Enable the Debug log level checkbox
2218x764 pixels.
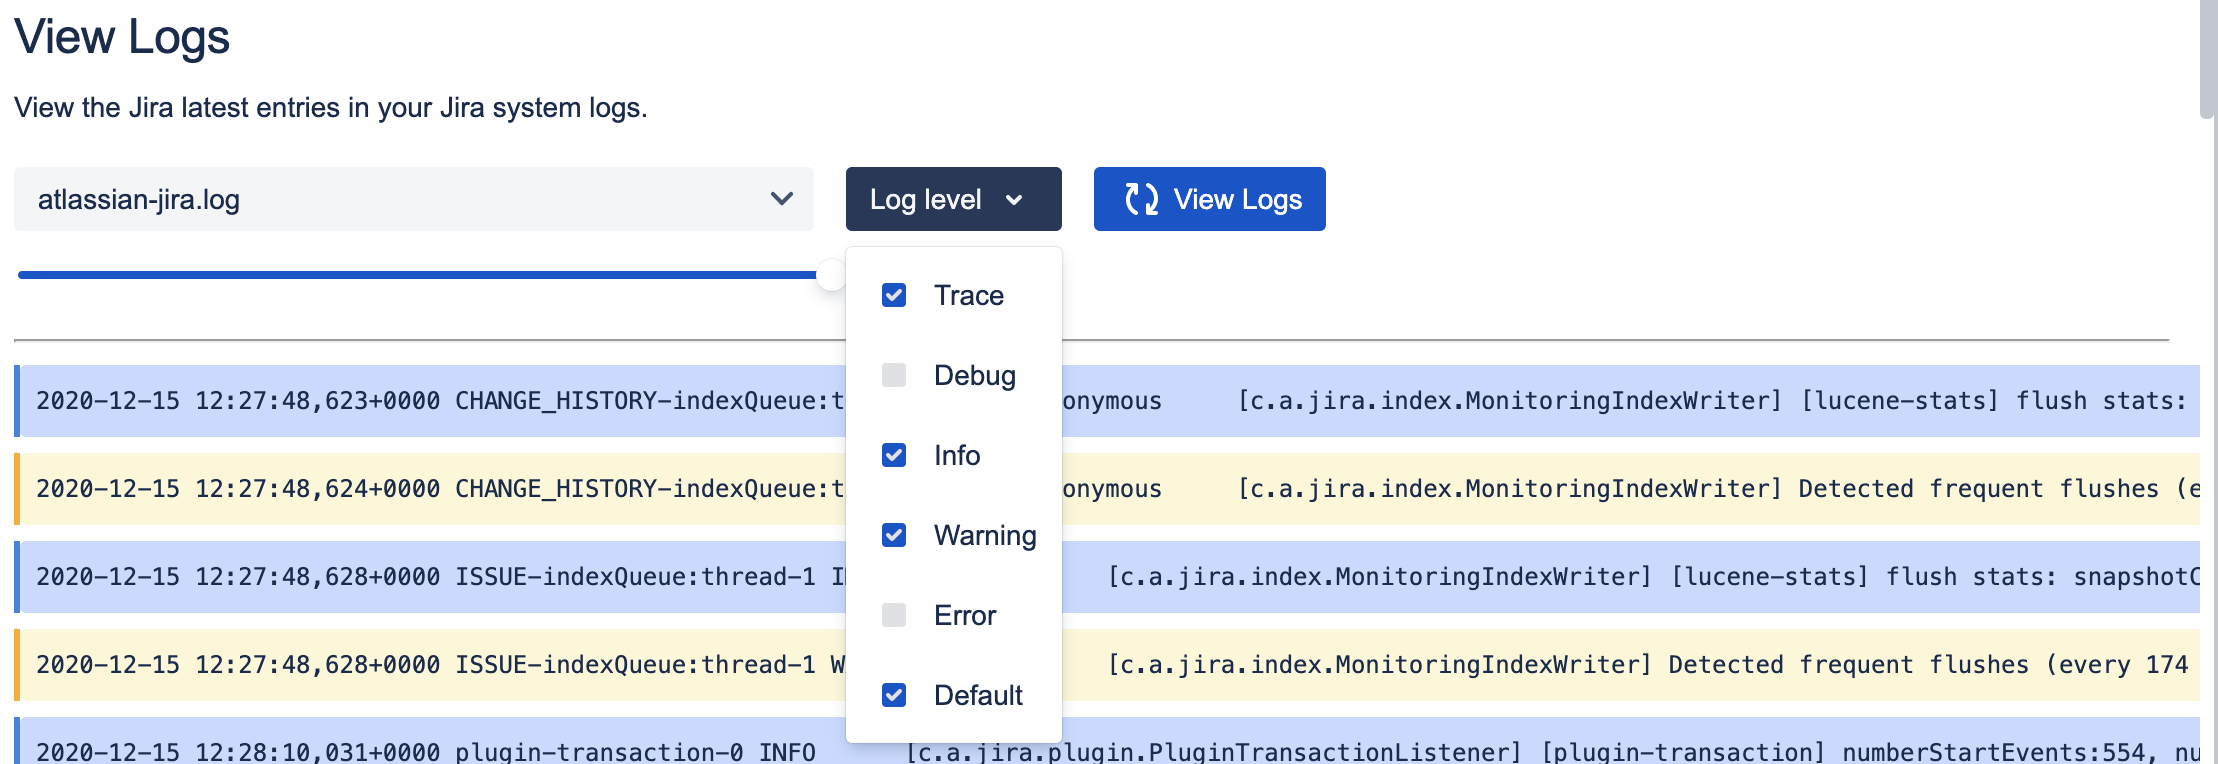tap(894, 375)
